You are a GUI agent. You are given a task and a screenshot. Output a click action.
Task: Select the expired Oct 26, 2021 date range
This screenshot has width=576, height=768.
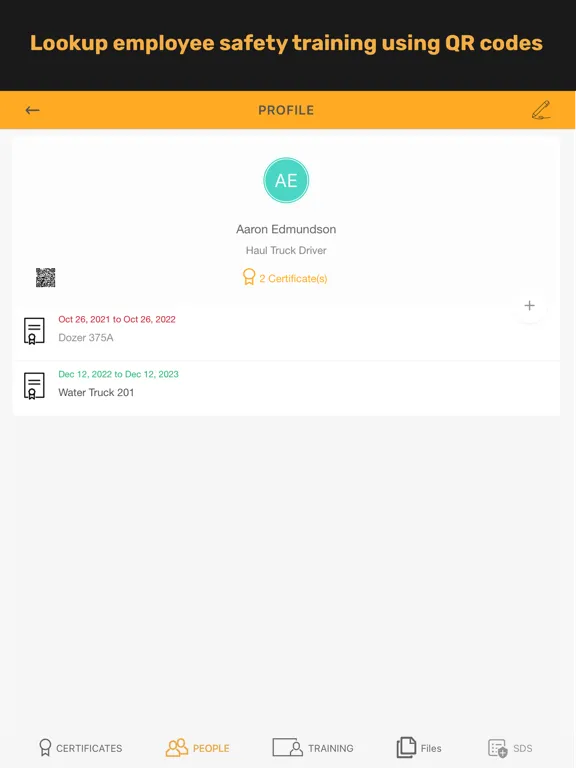pos(117,319)
